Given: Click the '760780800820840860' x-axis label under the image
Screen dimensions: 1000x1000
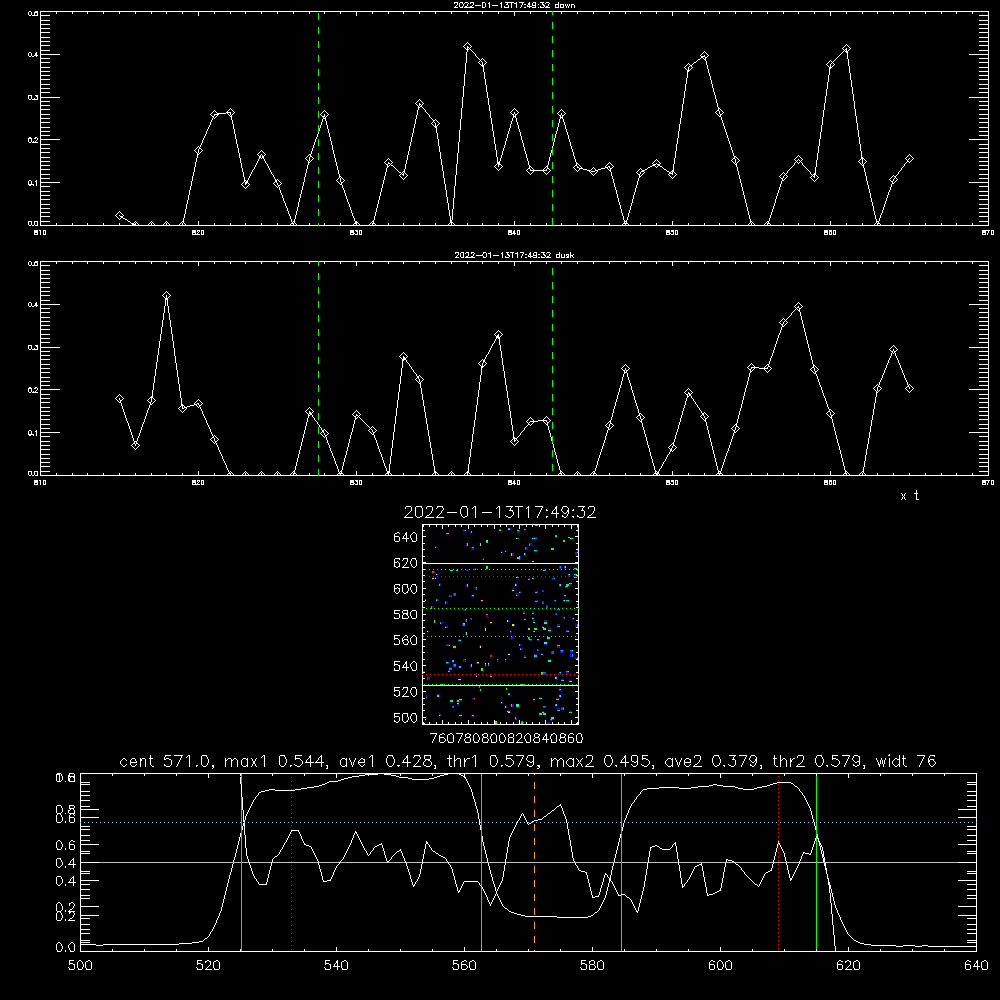Looking at the screenshot, I should click(506, 739).
